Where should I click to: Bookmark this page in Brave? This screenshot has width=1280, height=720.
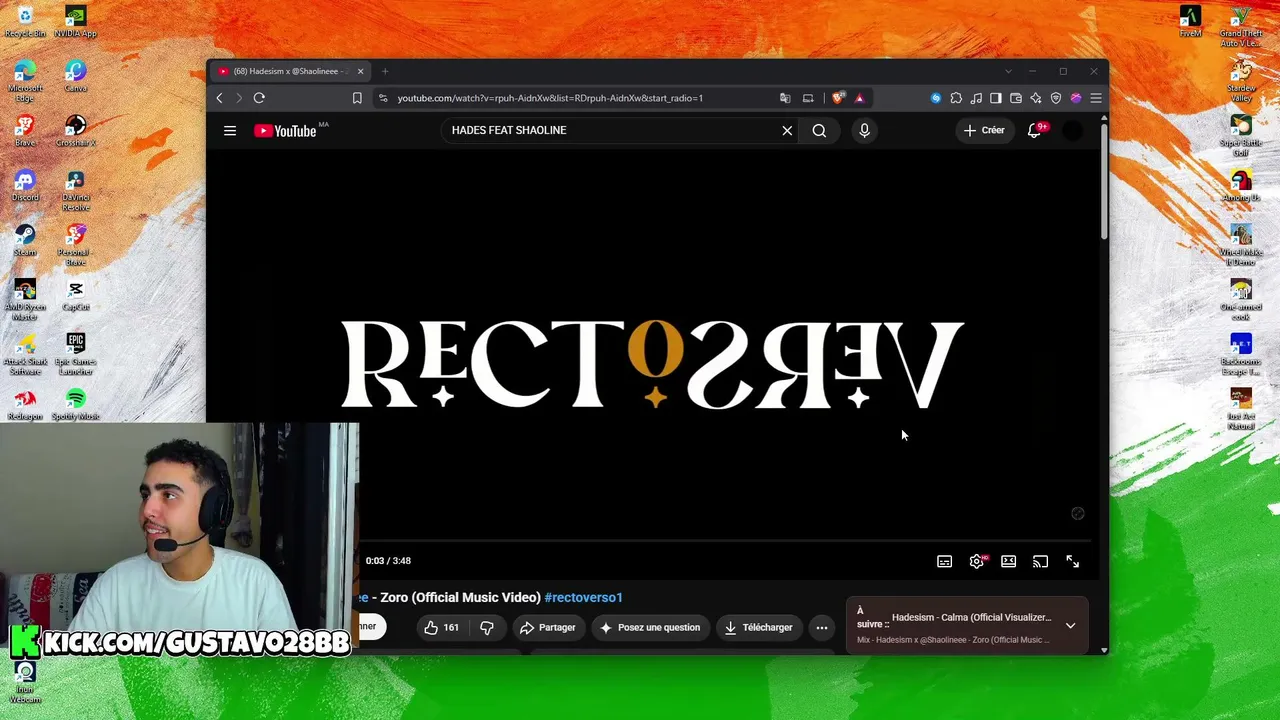[x=357, y=98]
